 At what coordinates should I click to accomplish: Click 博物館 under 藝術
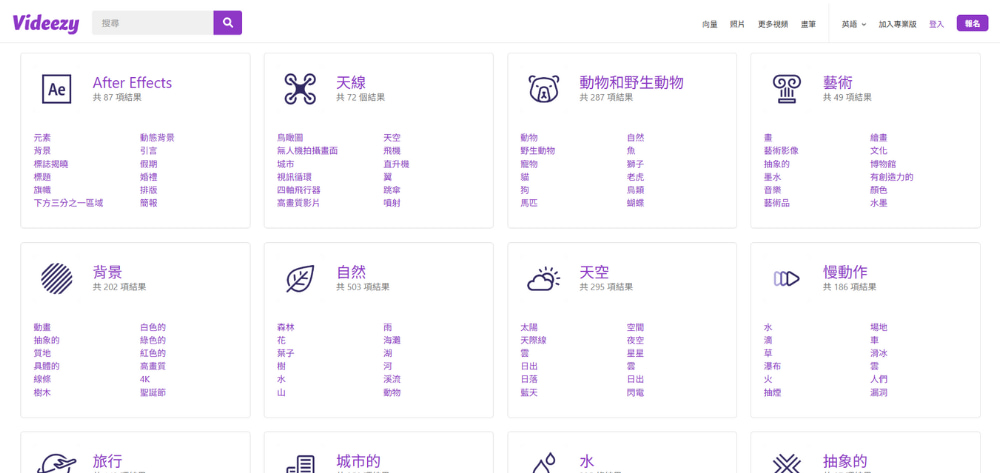pyautogui.click(x=883, y=164)
